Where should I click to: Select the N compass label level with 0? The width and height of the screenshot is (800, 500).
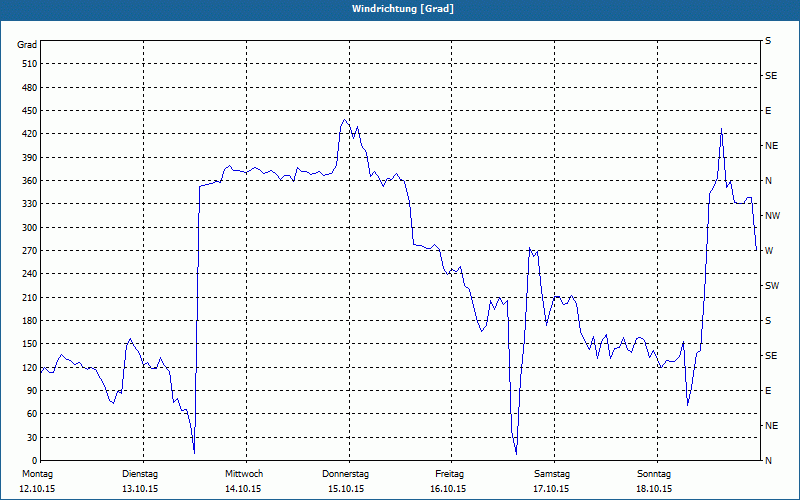(x=769, y=461)
